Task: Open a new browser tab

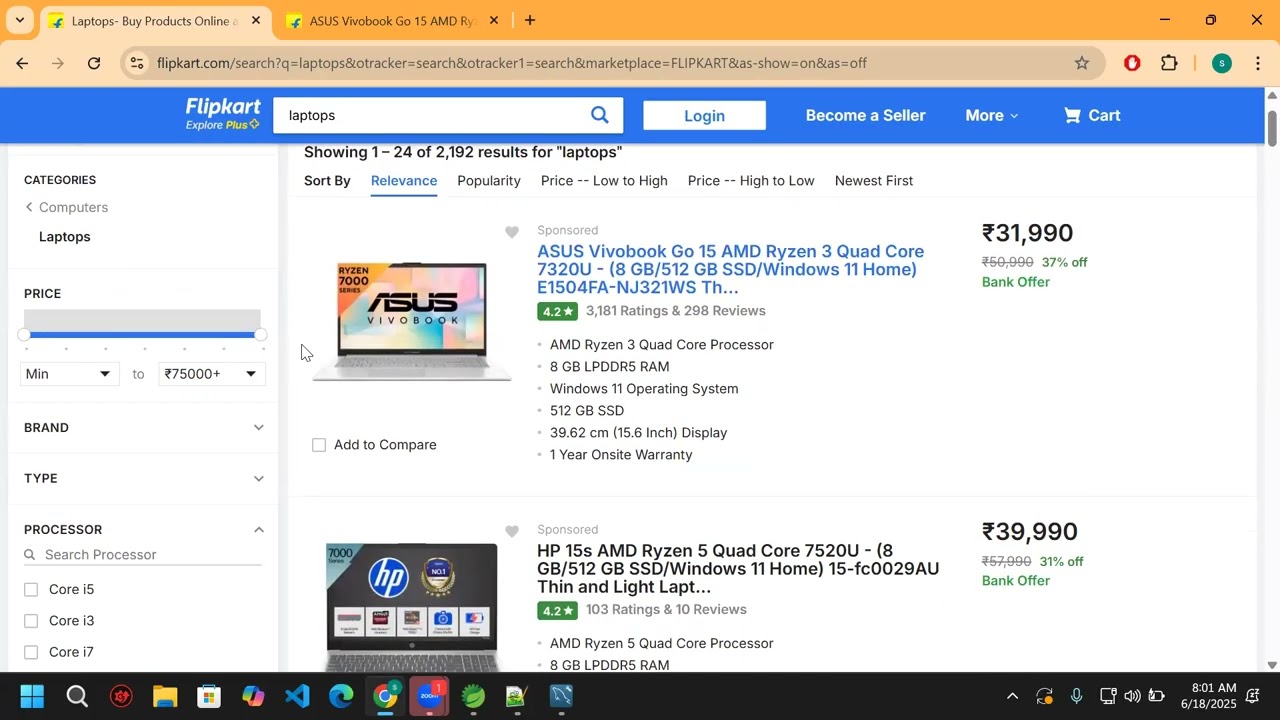Action: click(530, 20)
